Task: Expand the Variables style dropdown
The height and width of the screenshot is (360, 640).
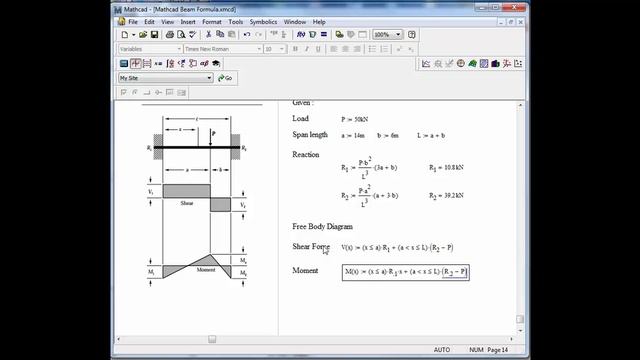Action: (179, 49)
